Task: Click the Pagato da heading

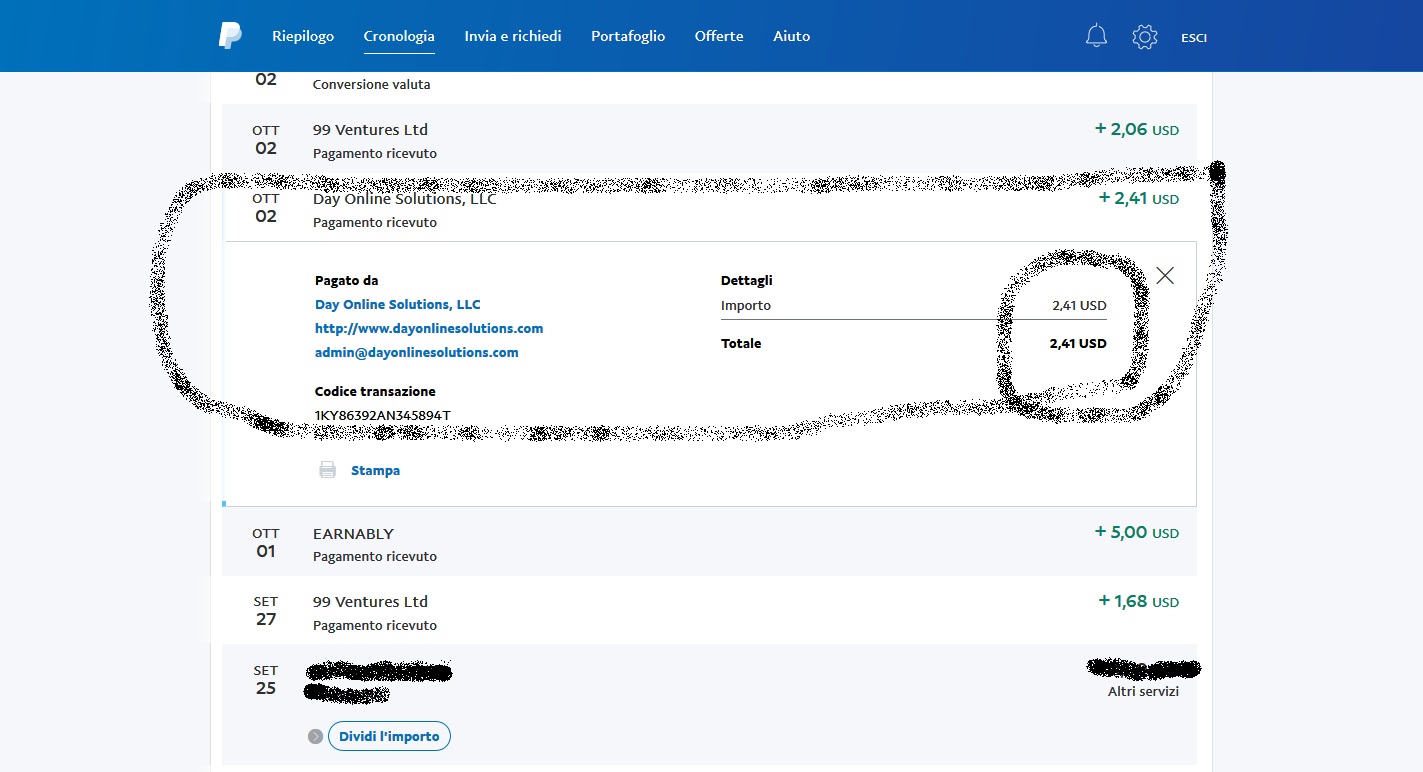Action: point(347,280)
